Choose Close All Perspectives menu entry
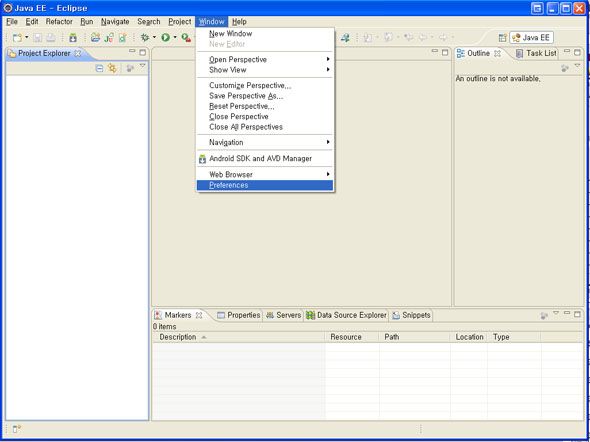Image resolution: width=590 pixels, height=442 pixels. [265, 127]
